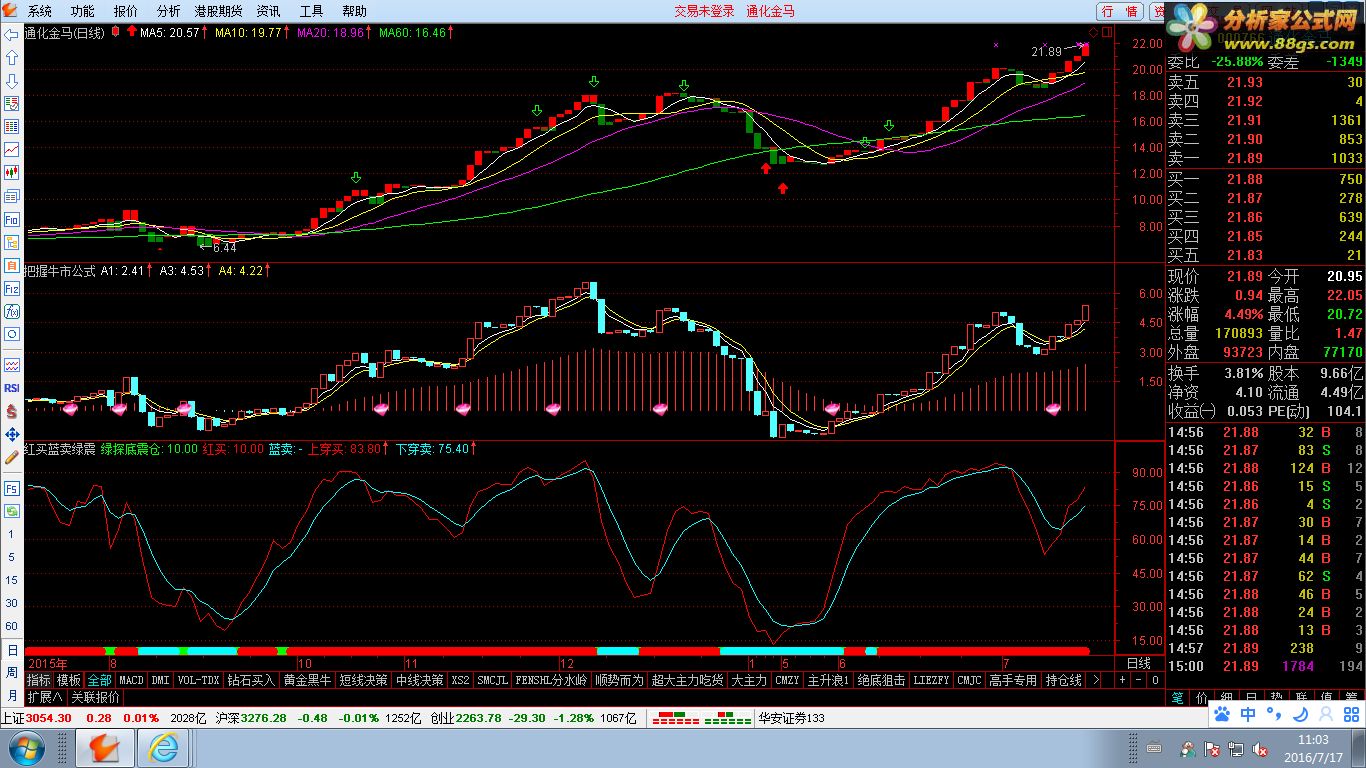The width and height of the screenshot is (1366, 768).
Task: Open the table grid icon in left sidebar
Action: point(12,127)
